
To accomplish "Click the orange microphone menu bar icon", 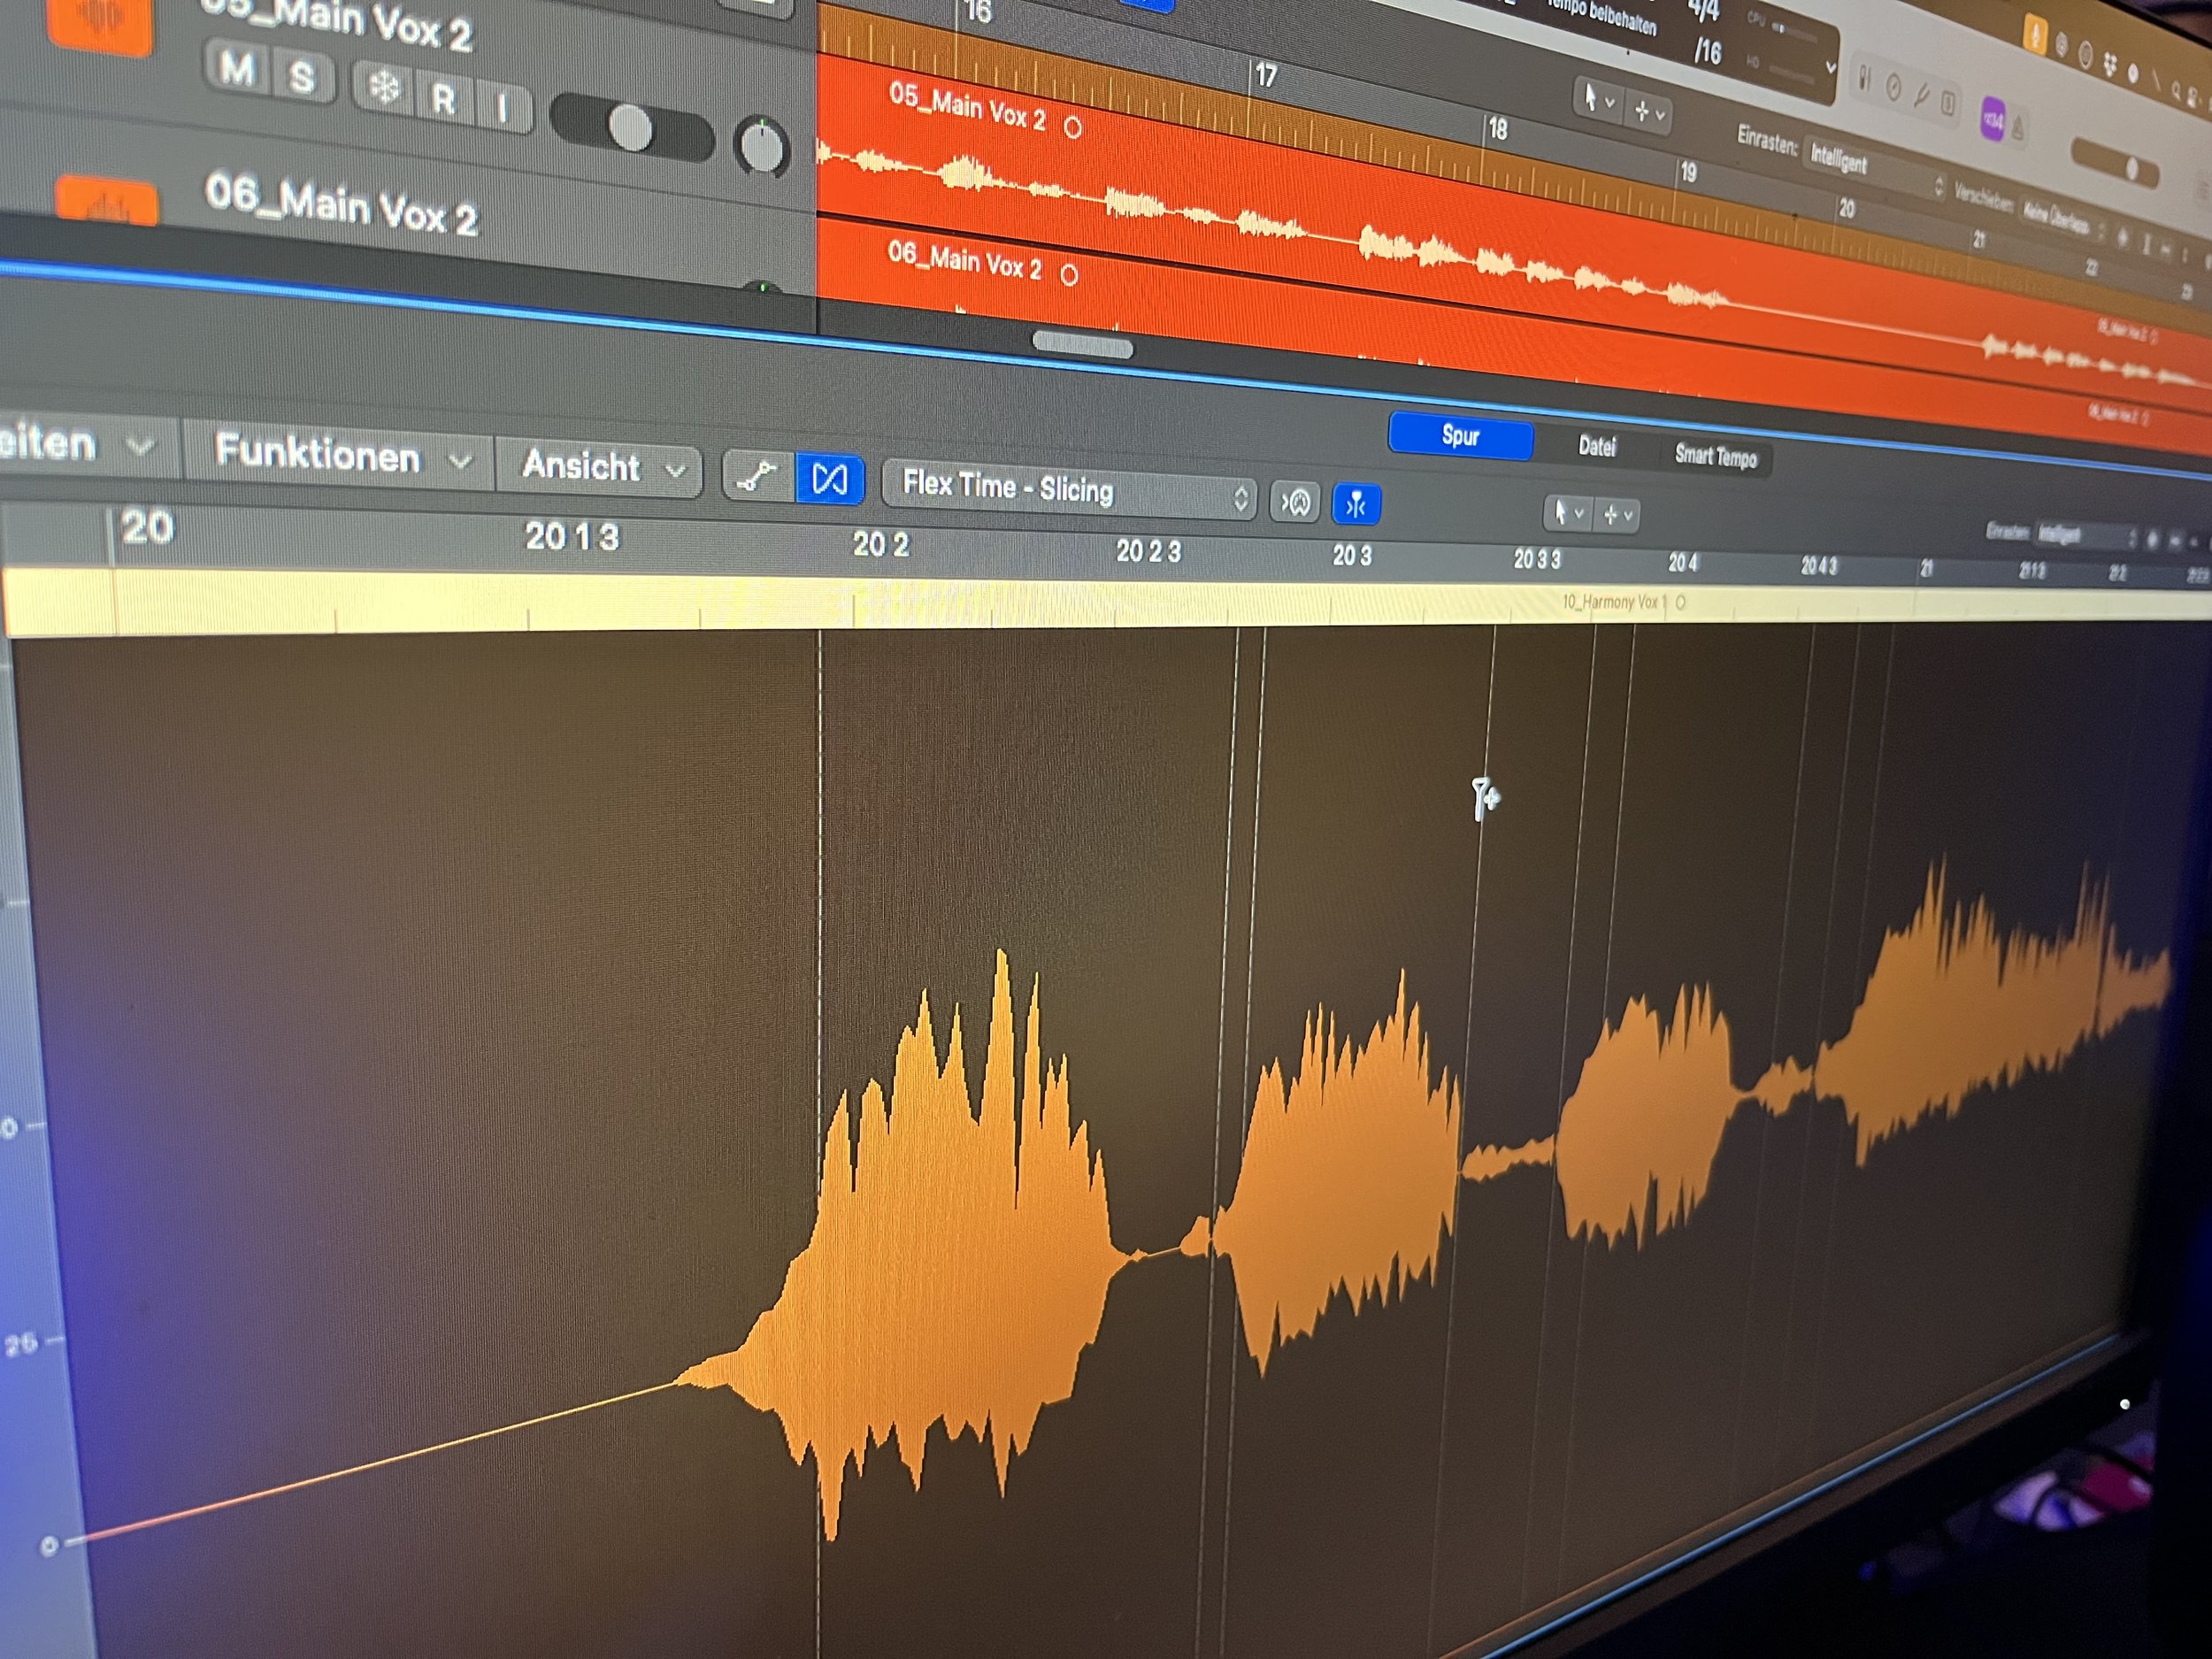I will (x=2035, y=35).
